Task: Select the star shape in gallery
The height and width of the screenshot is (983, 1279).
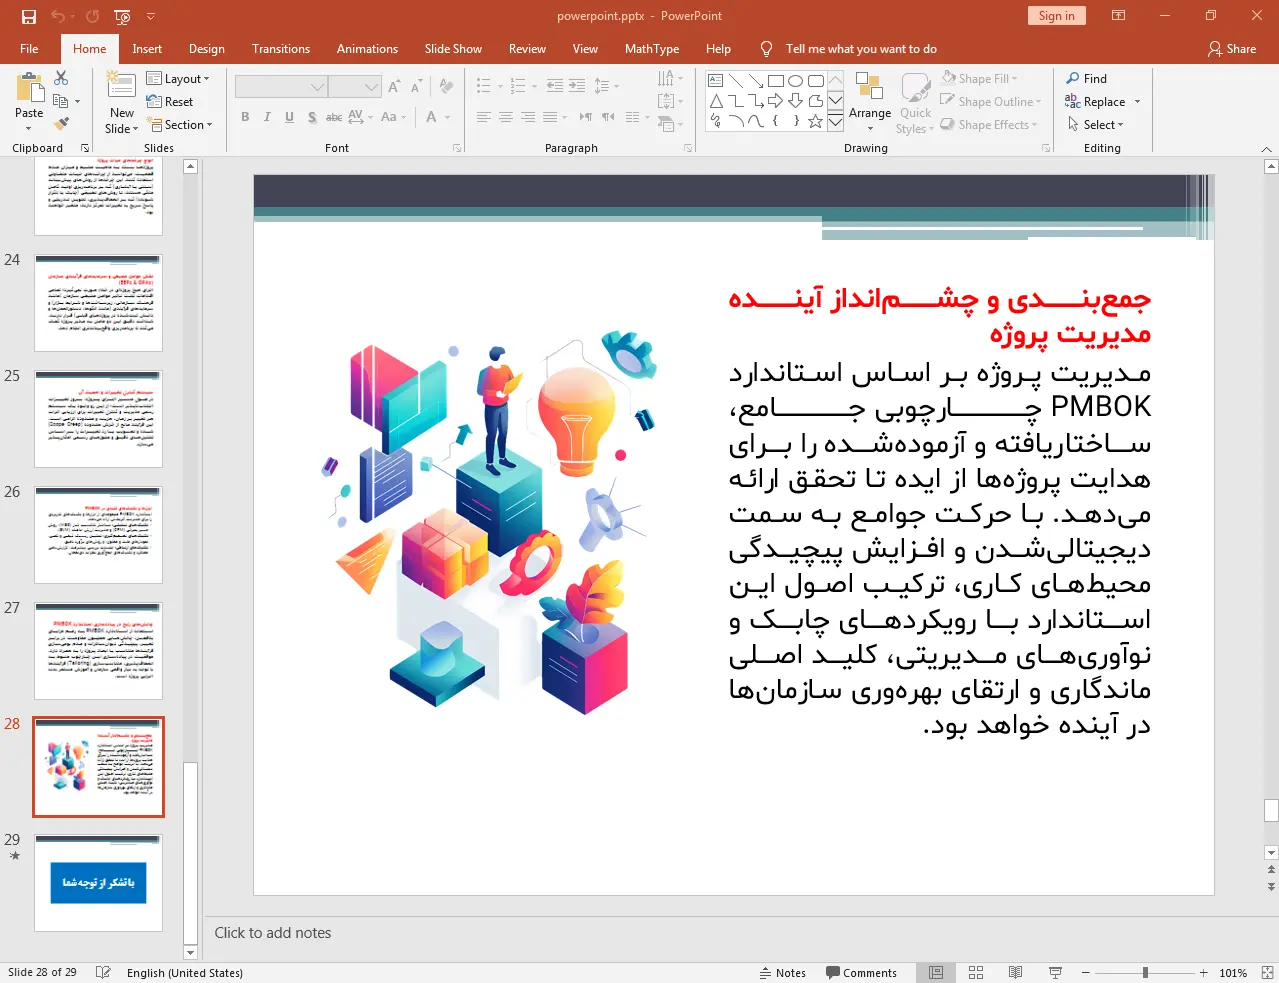Action: (x=815, y=121)
